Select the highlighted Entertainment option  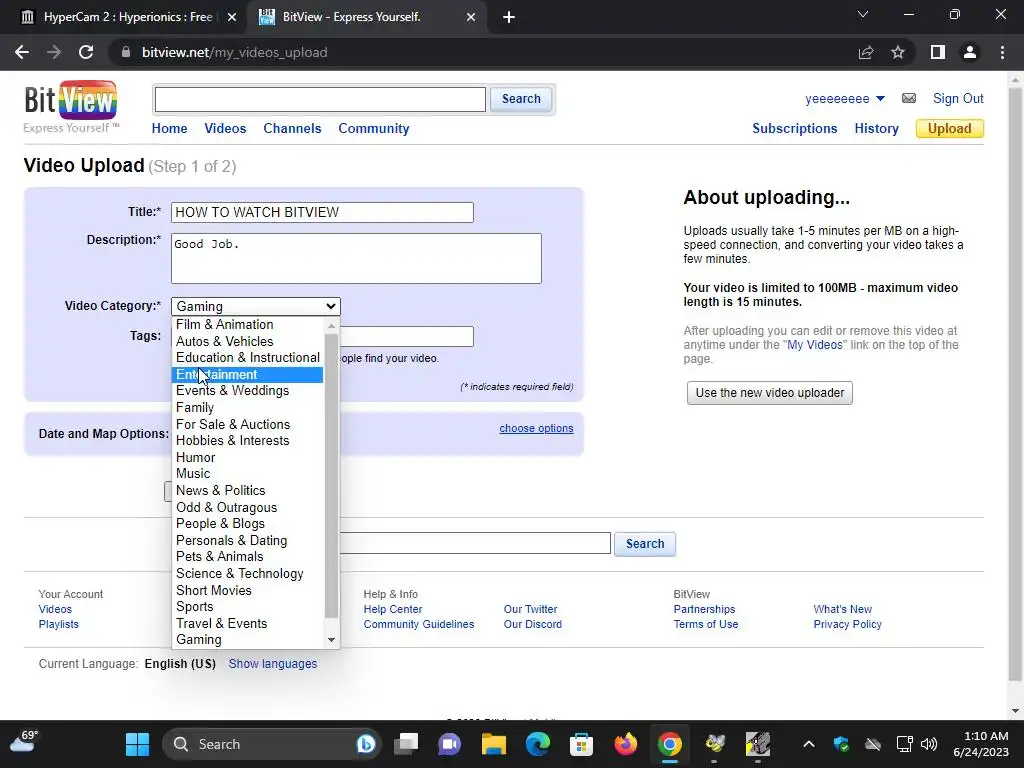248,375
